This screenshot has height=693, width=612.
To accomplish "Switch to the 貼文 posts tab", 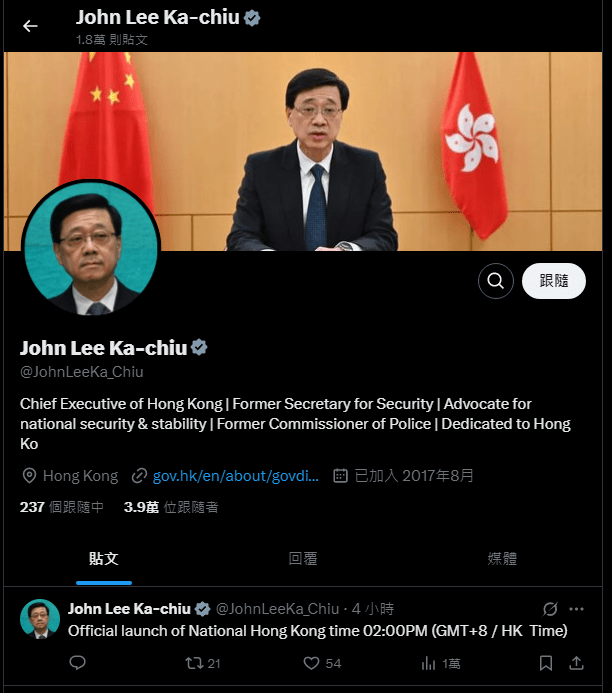I will pyautogui.click(x=103, y=559).
